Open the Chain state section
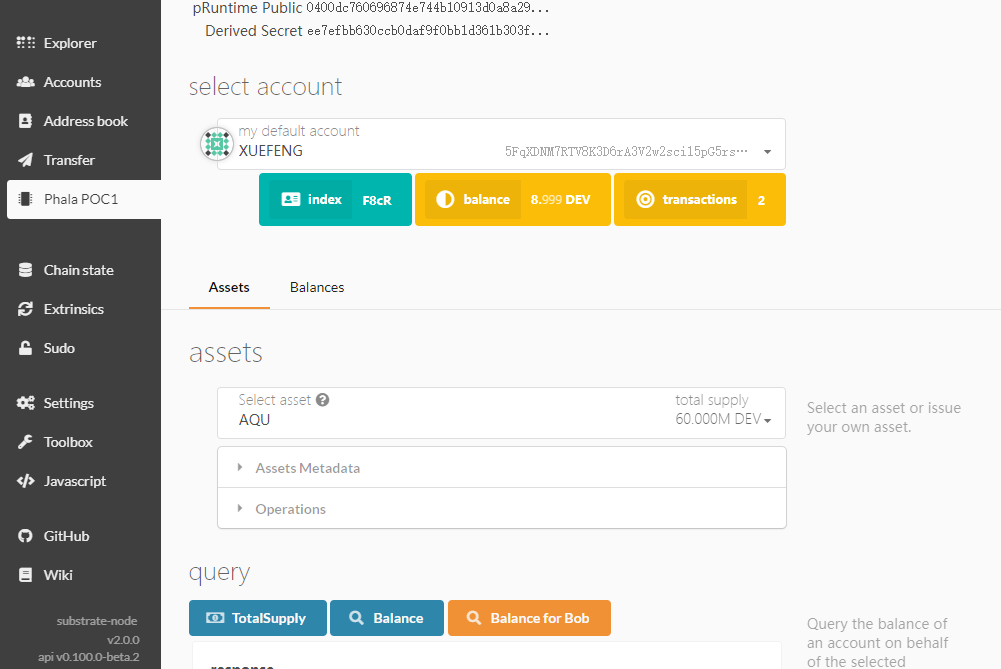 (78, 270)
